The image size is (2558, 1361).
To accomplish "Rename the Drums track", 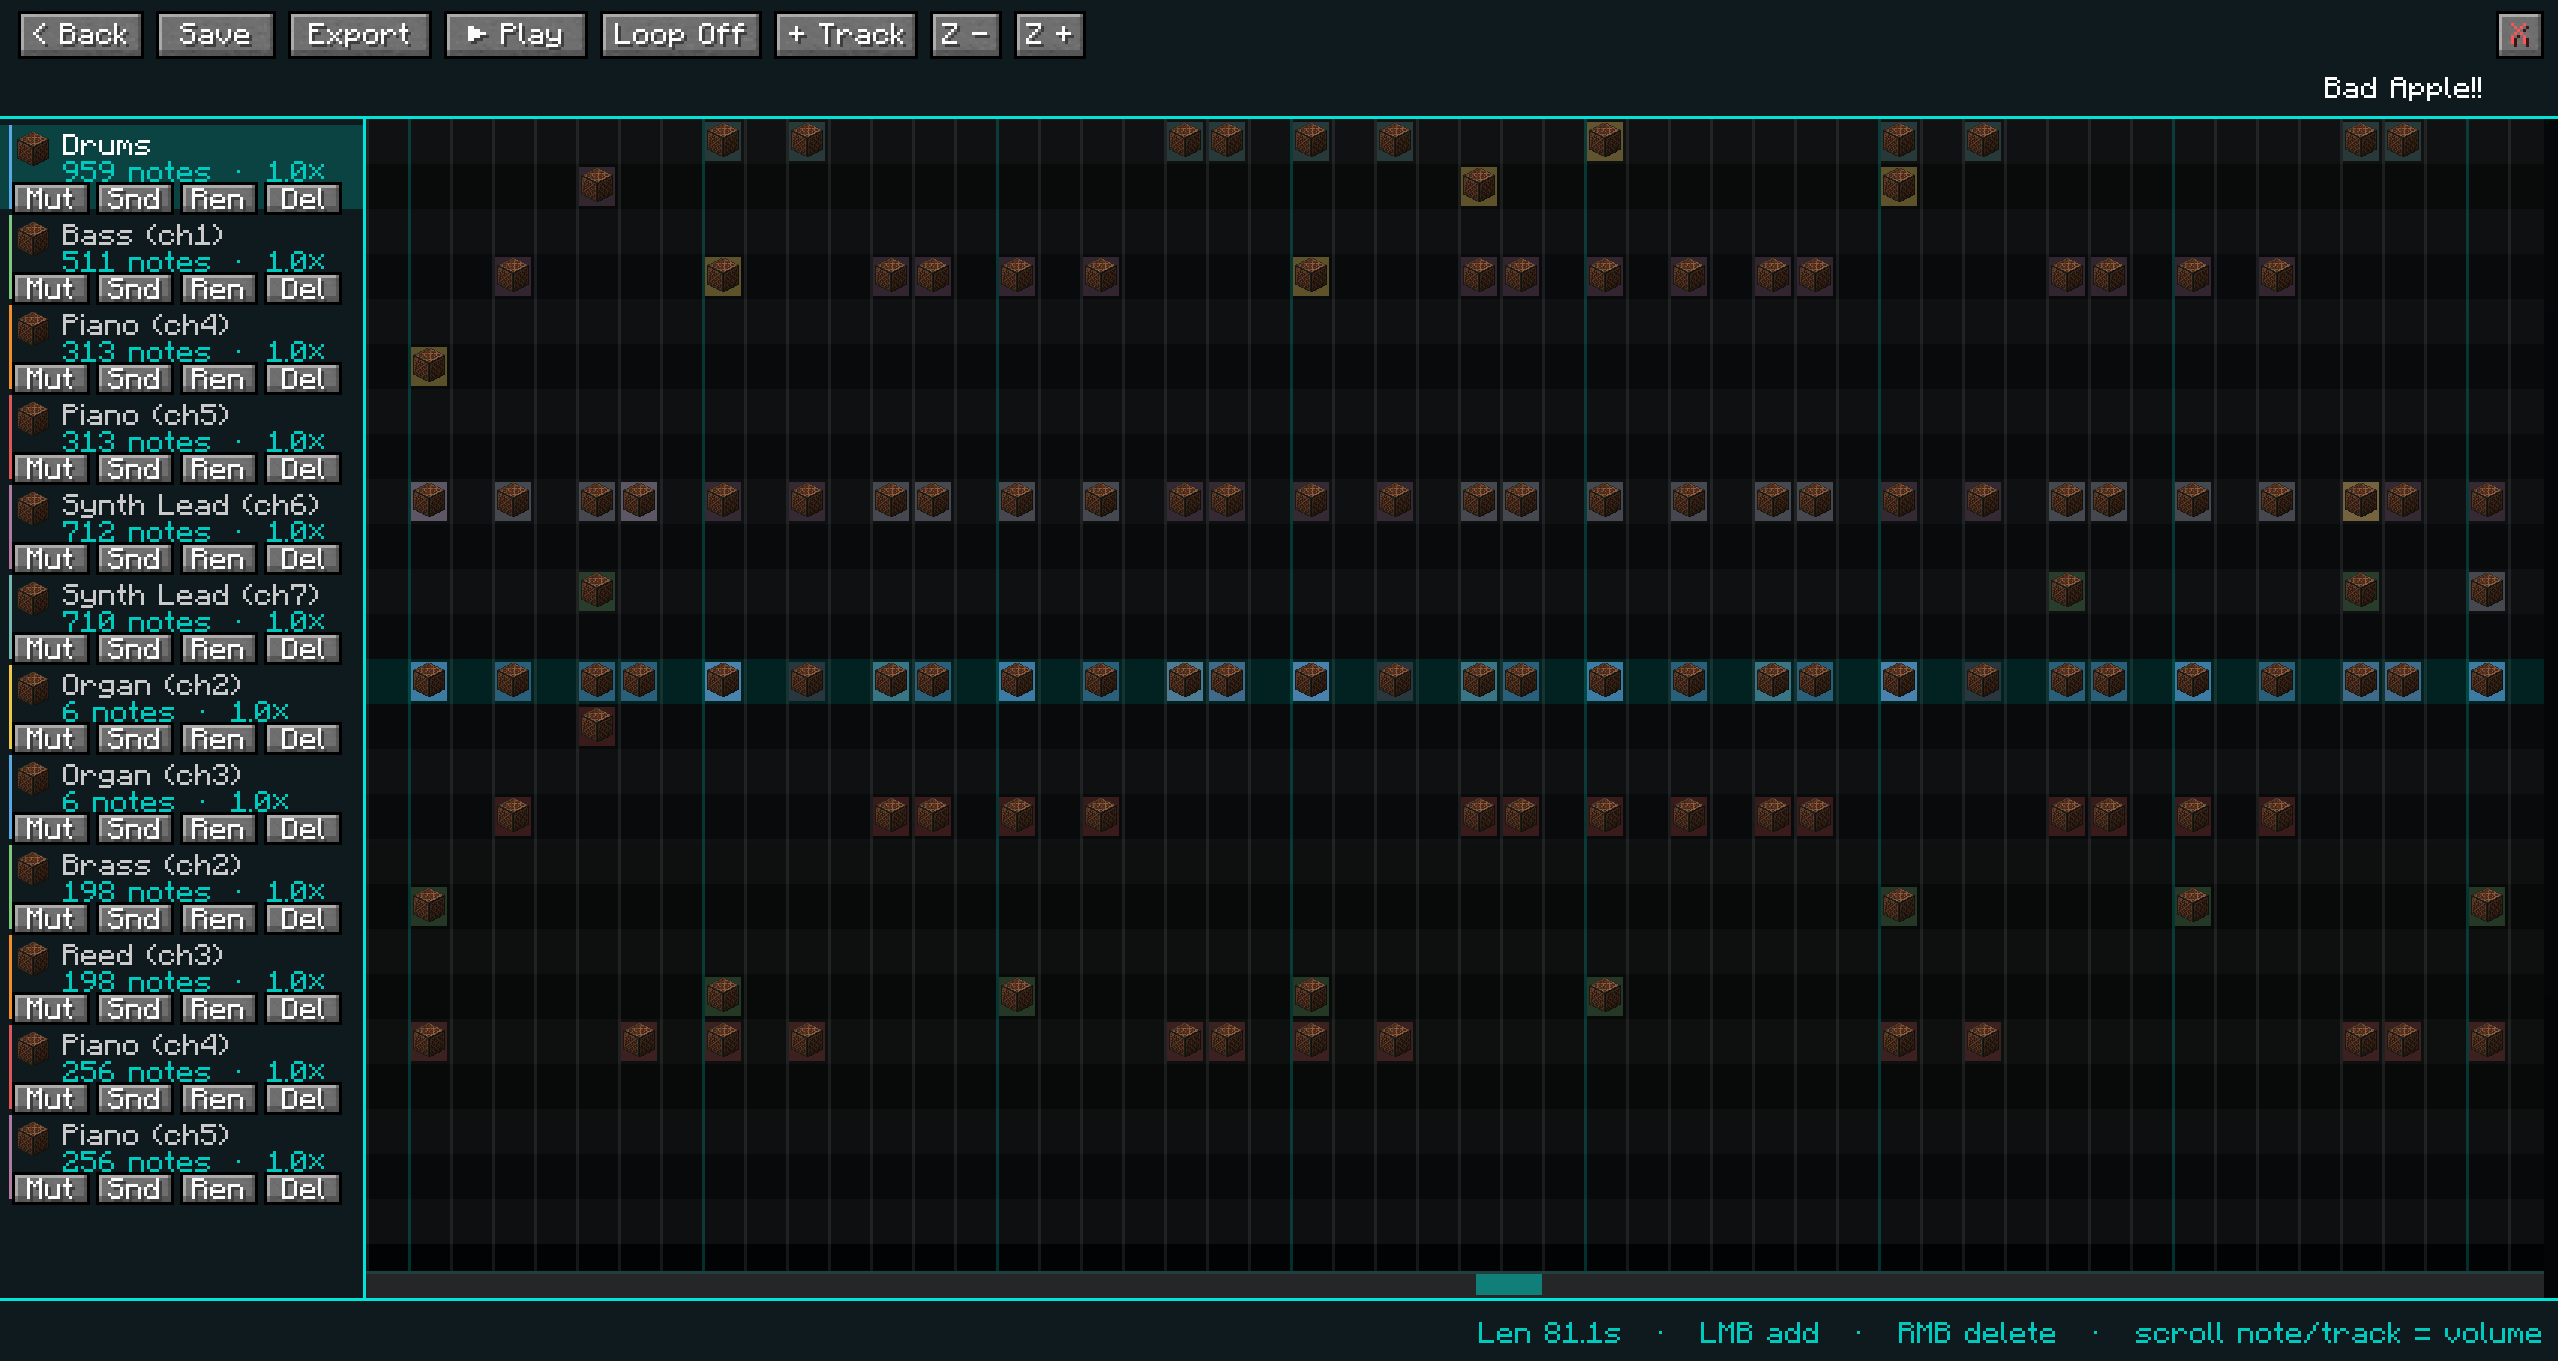I will [218, 199].
